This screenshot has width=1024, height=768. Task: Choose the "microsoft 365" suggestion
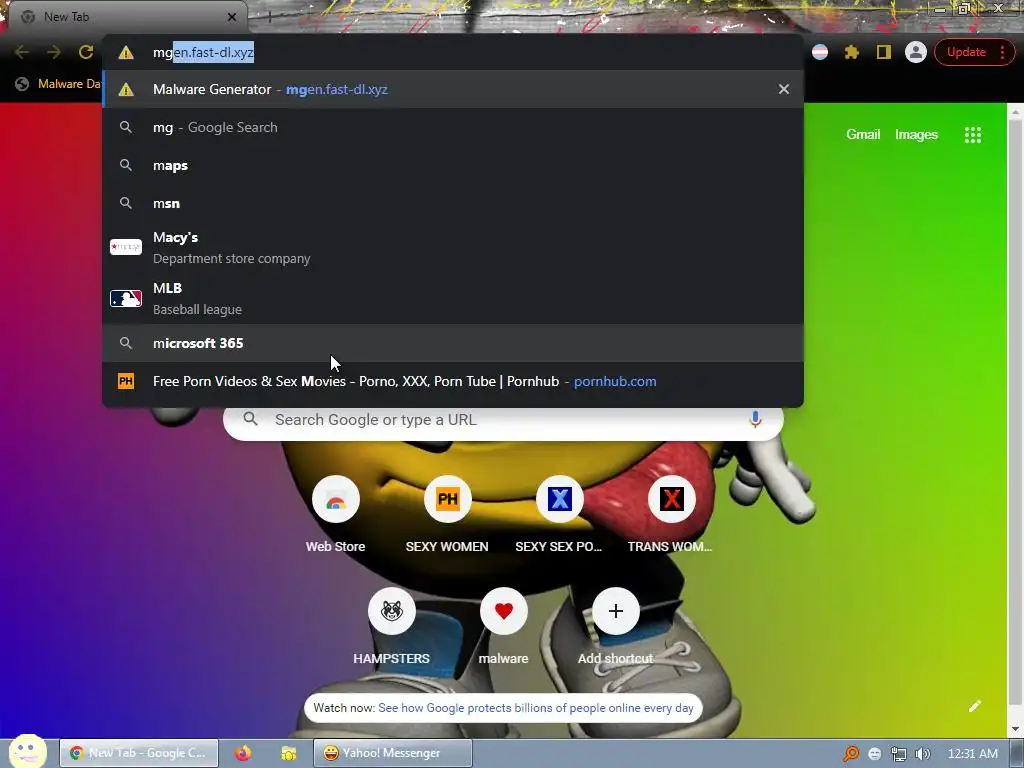coord(453,343)
